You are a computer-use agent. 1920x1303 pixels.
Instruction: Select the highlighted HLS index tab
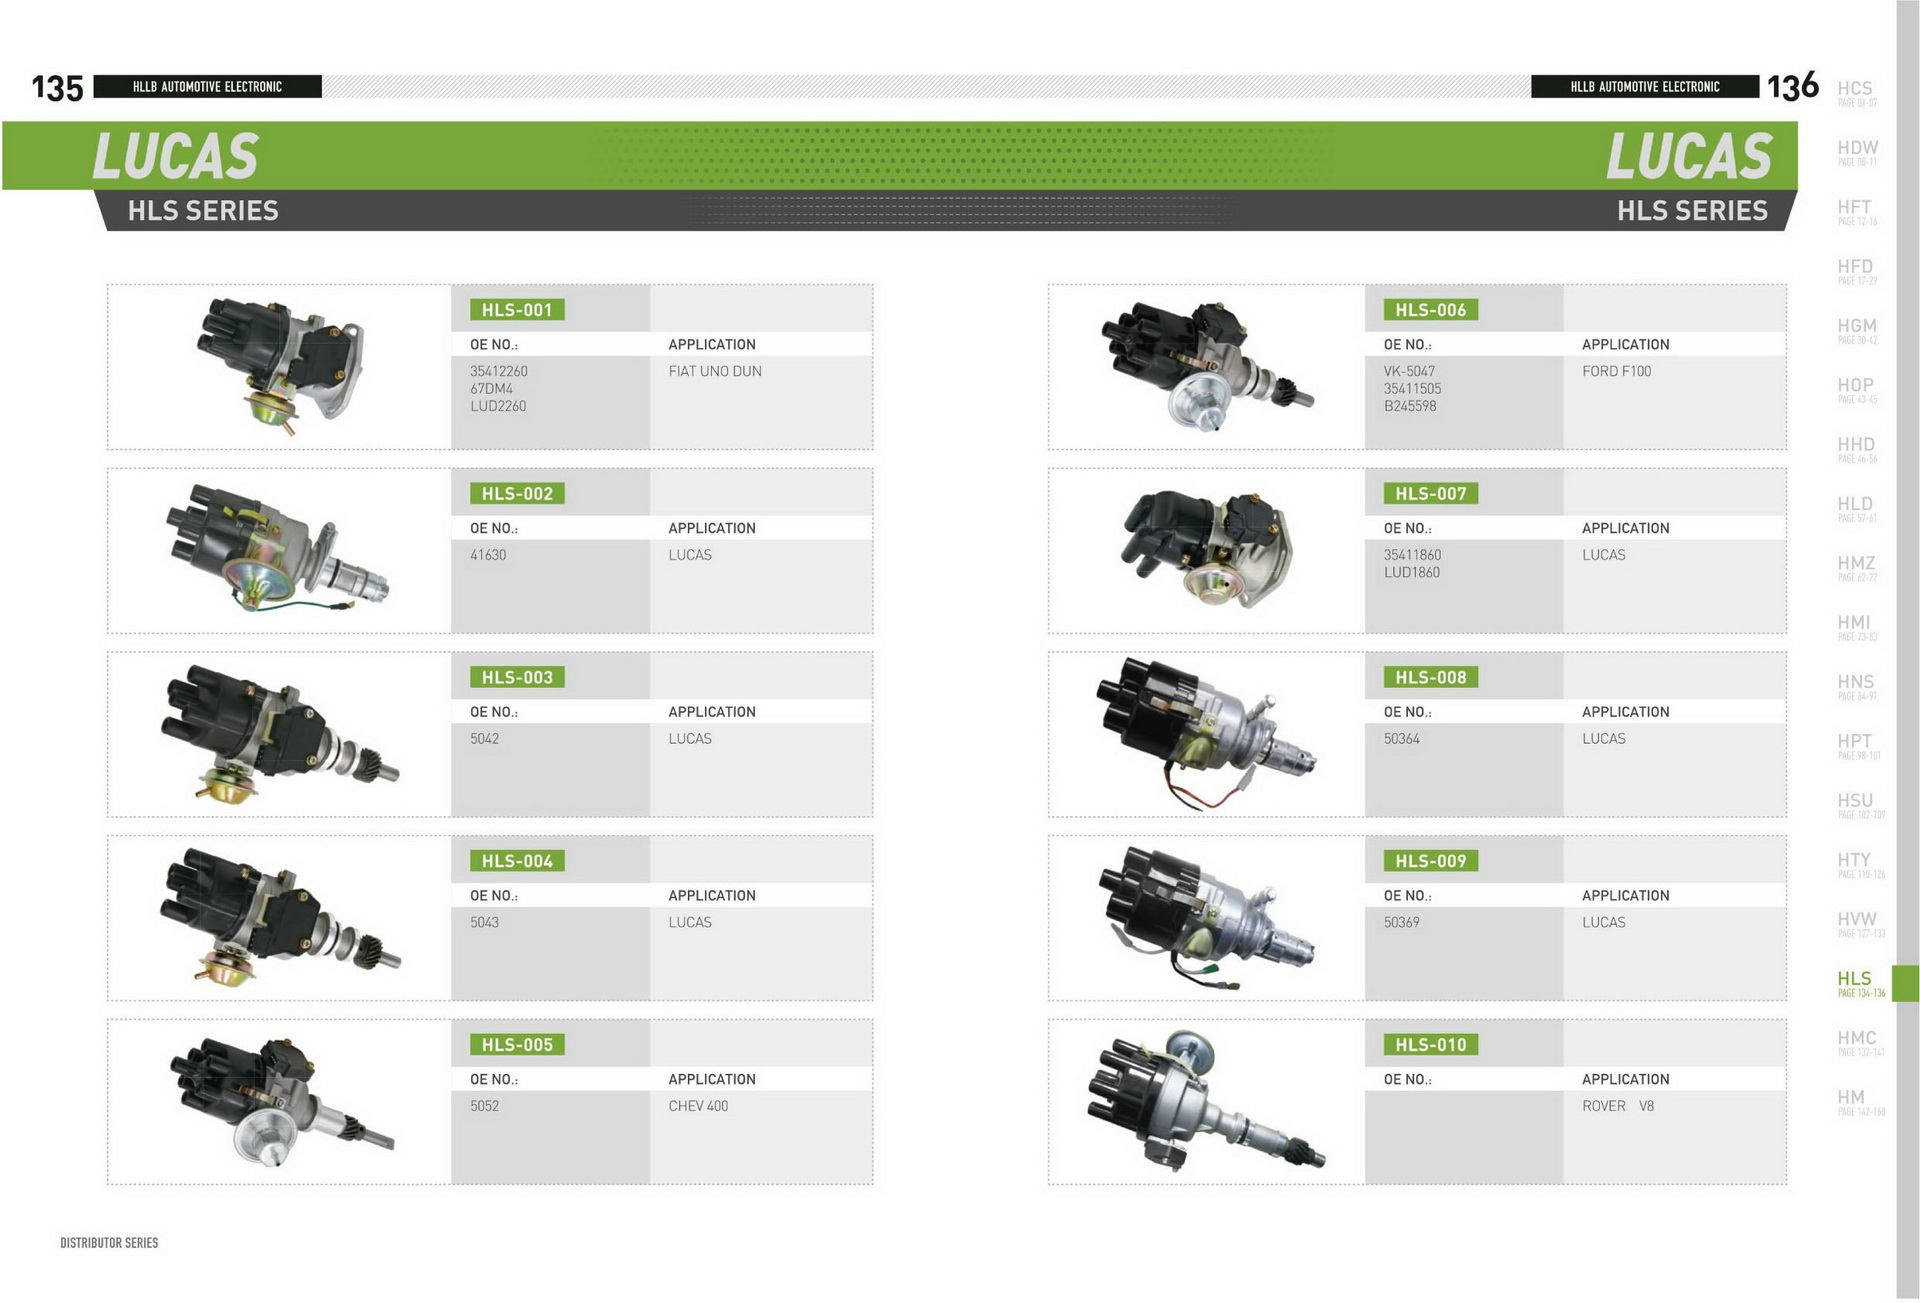(1858, 982)
